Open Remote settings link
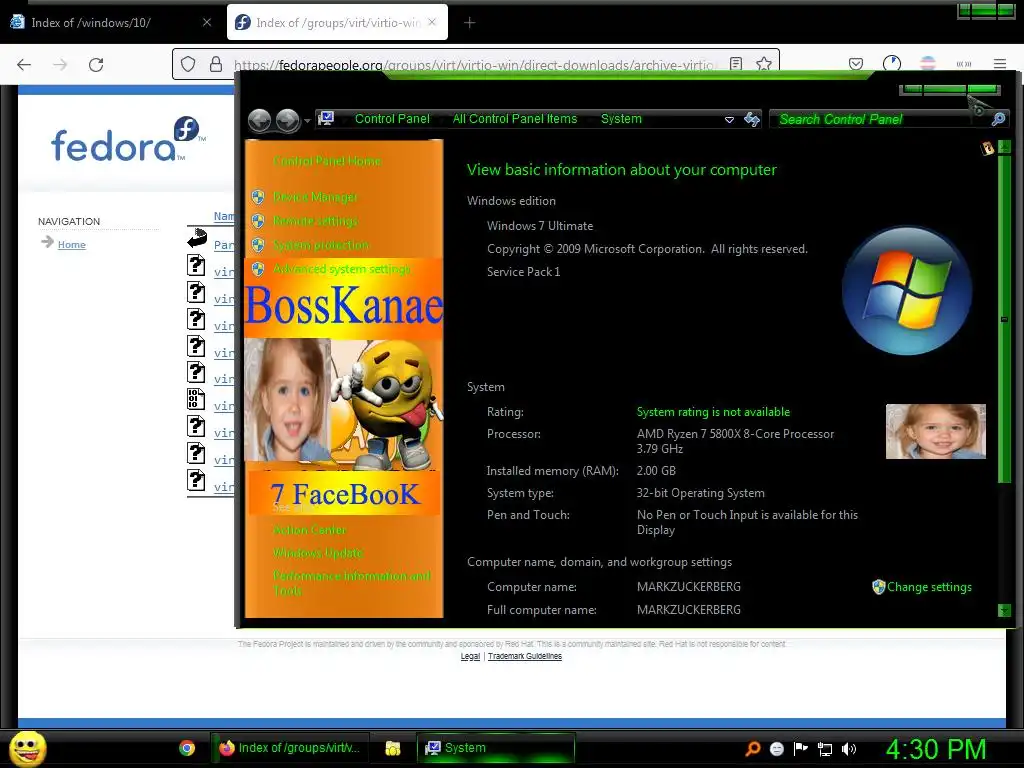The width and height of the screenshot is (1024, 768). coord(315,221)
